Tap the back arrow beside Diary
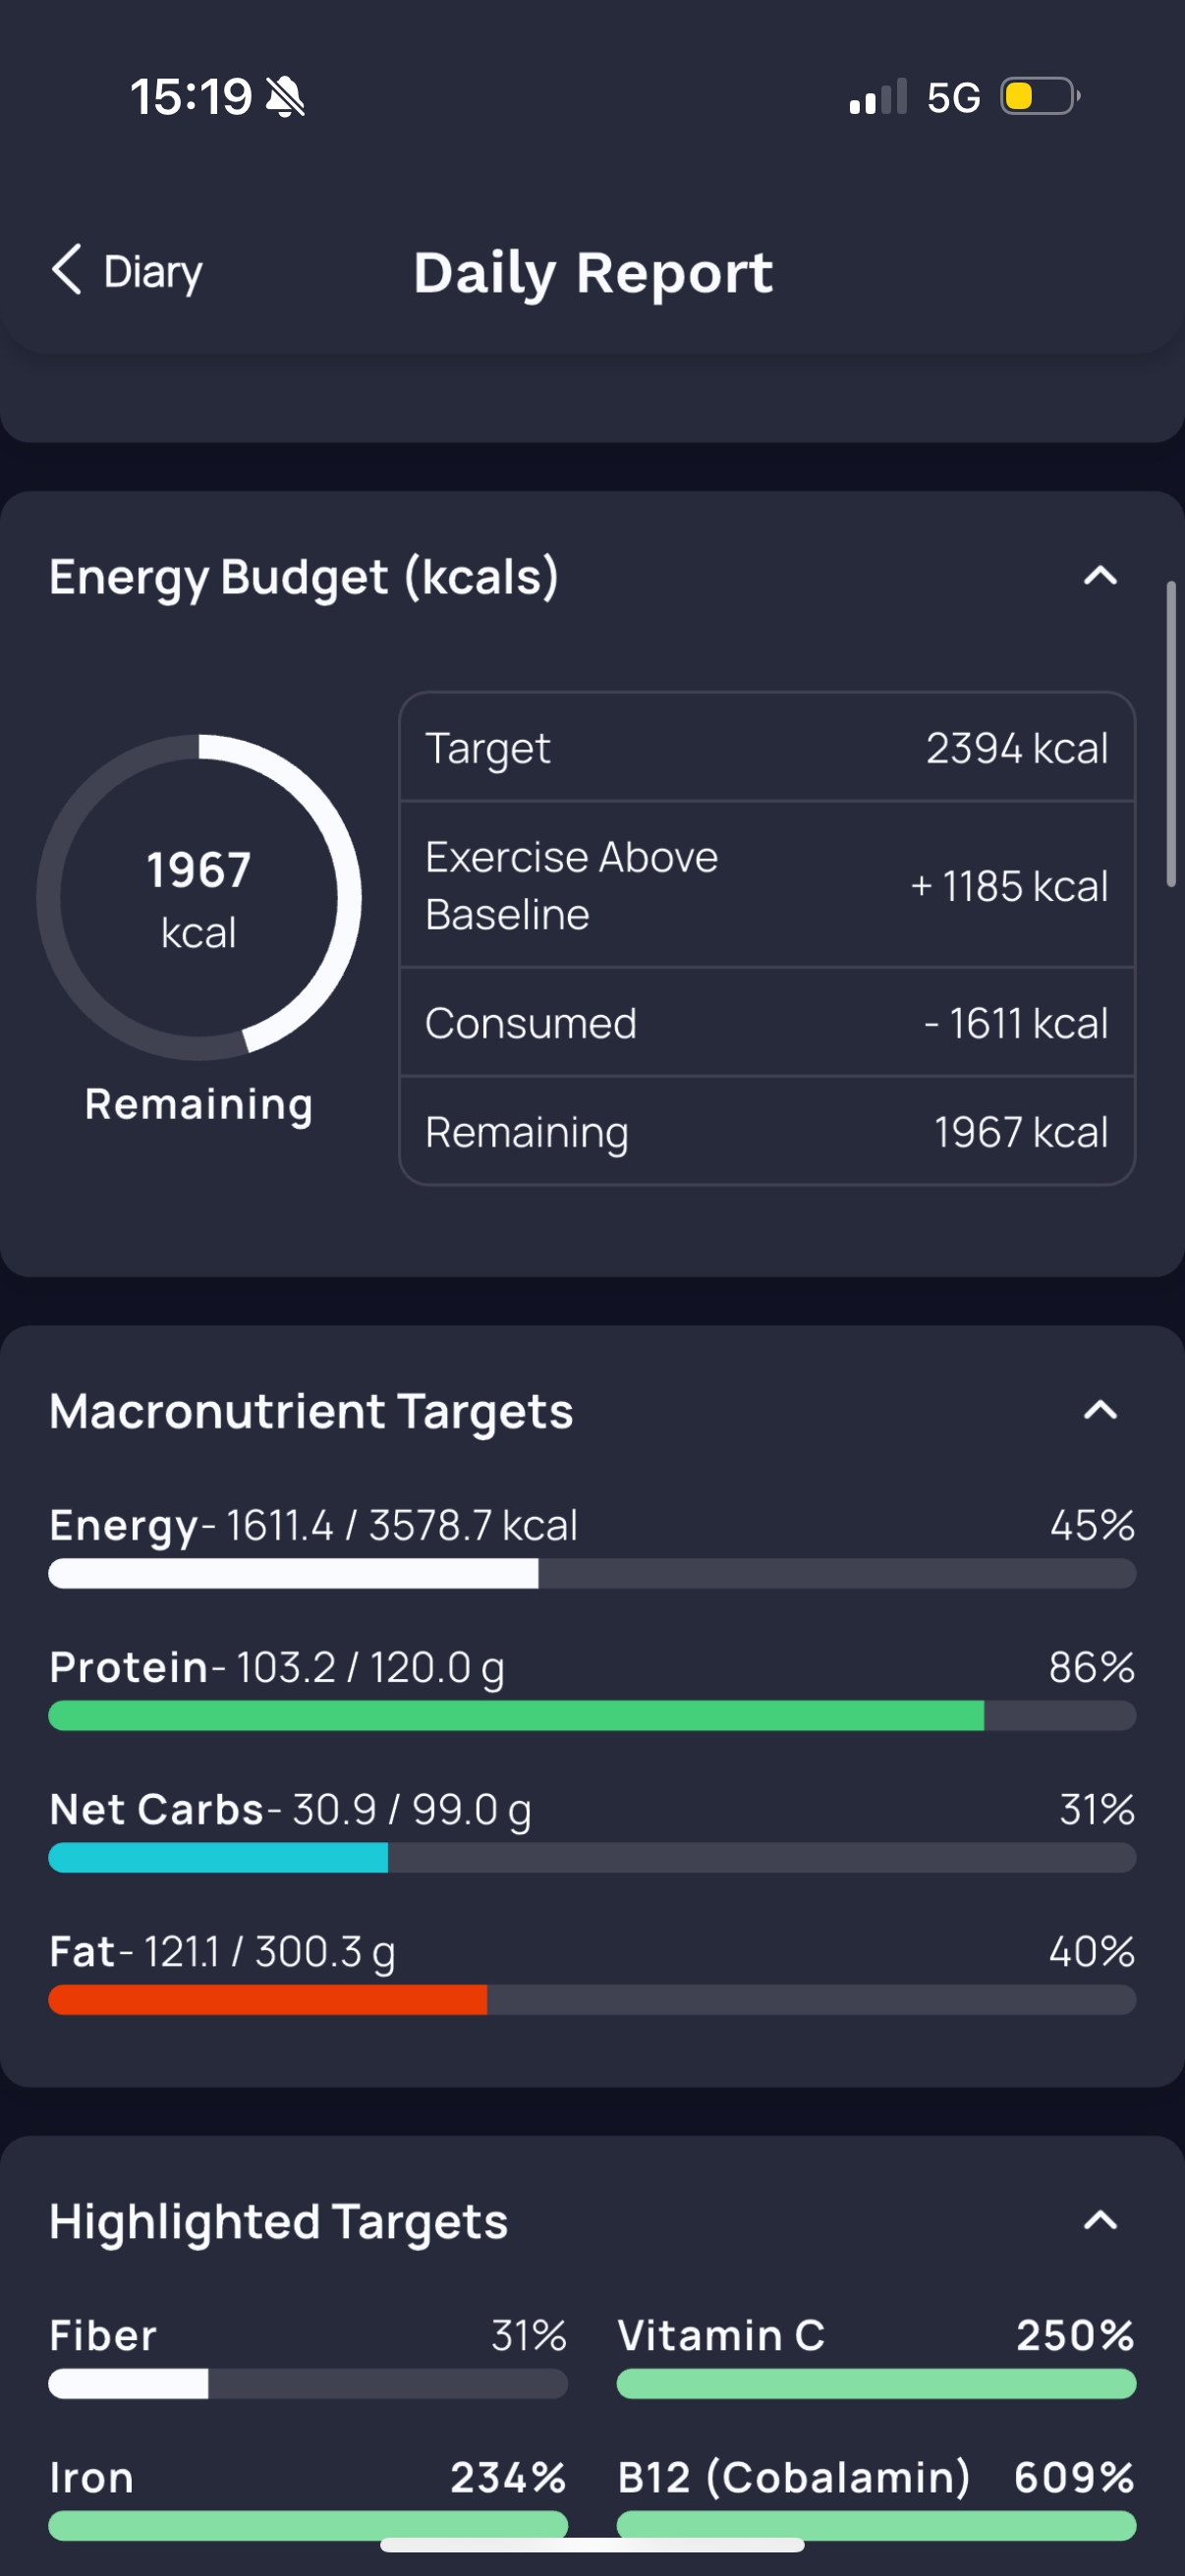 [67, 270]
